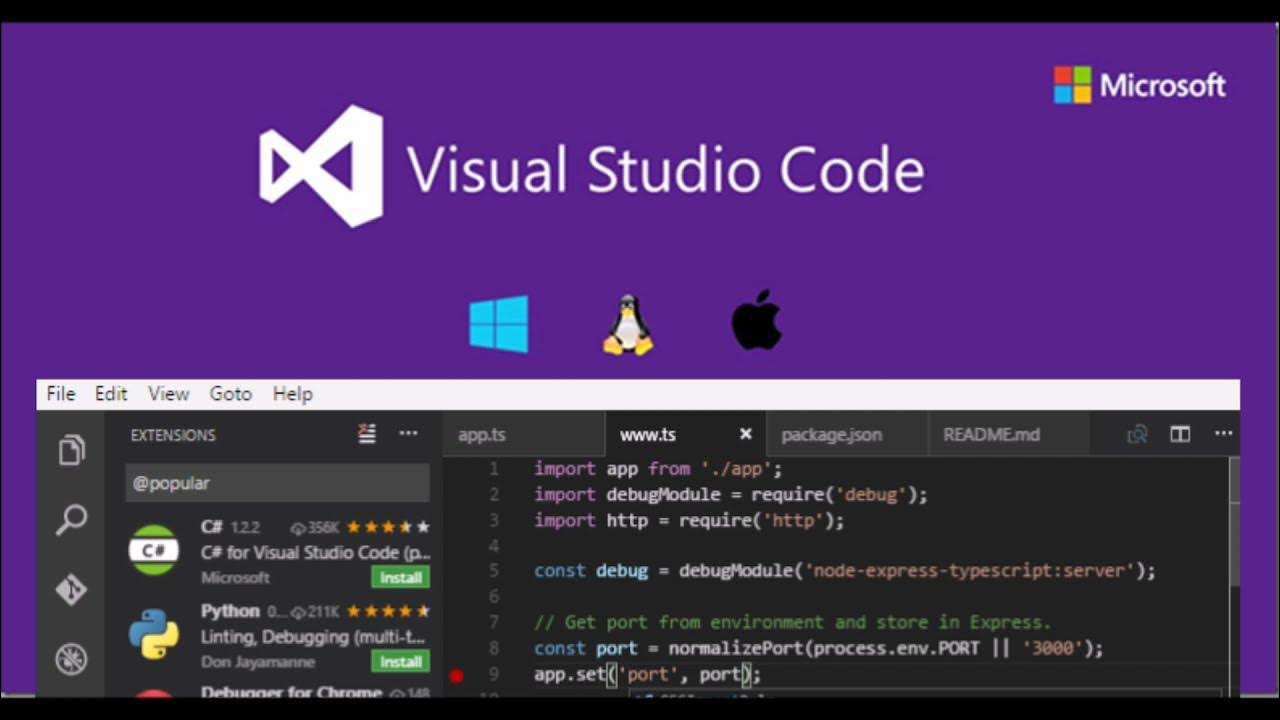The height and width of the screenshot is (720, 1280).
Task: Switch to the www.ts tab
Action: point(685,434)
